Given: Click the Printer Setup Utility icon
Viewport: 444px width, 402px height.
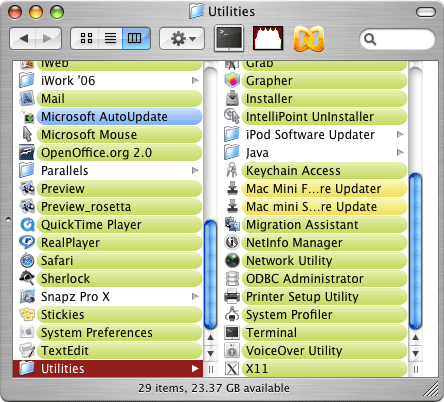Looking at the screenshot, I should [x=232, y=296].
